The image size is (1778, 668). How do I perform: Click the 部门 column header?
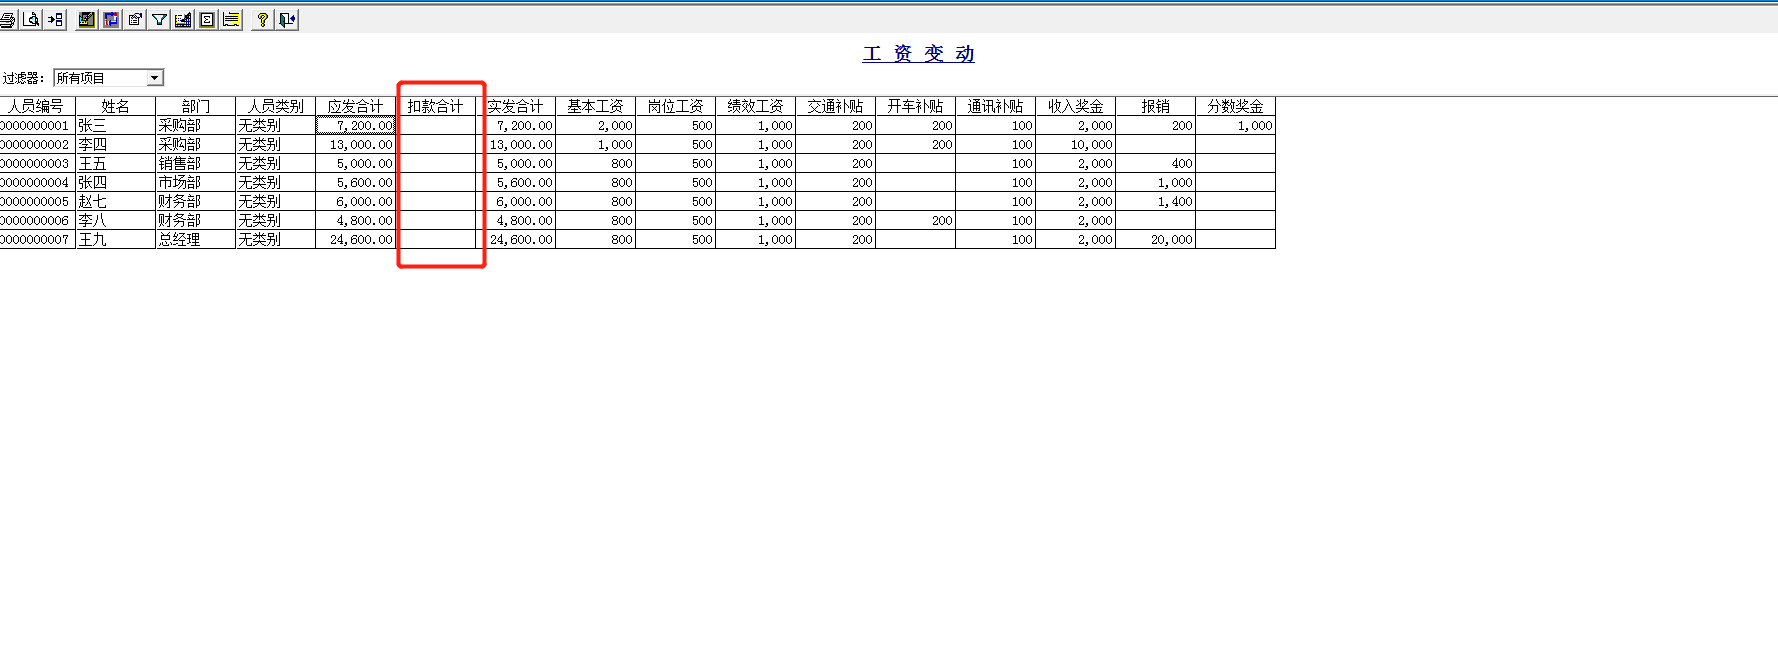point(195,106)
